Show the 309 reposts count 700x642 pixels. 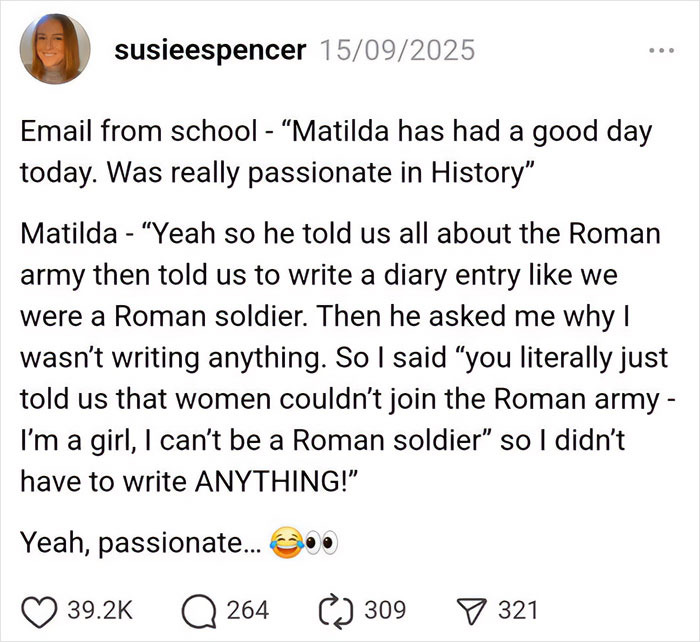tap(389, 609)
